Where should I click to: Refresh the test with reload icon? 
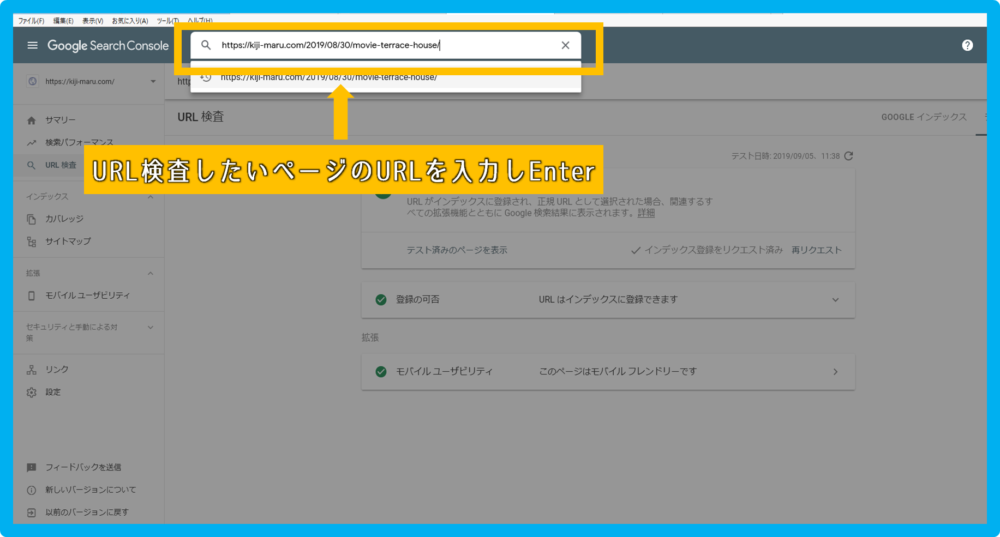848,156
